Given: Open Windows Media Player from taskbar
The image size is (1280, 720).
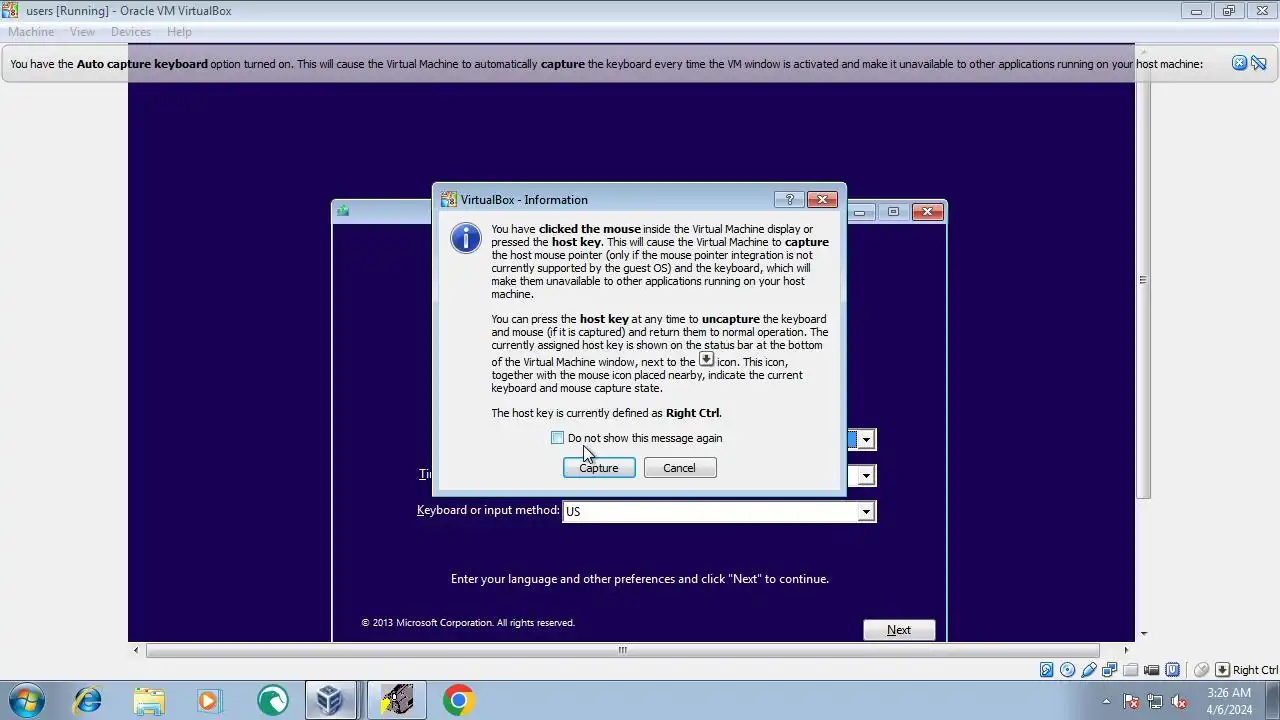Looking at the screenshot, I should 209,700.
